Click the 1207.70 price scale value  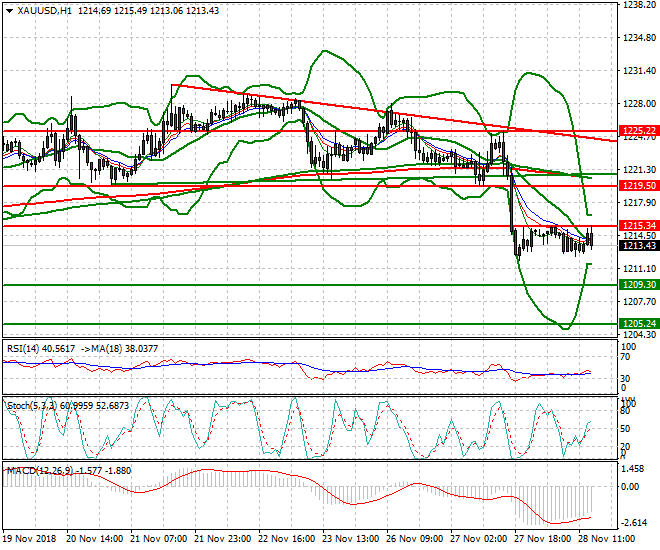[639, 302]
